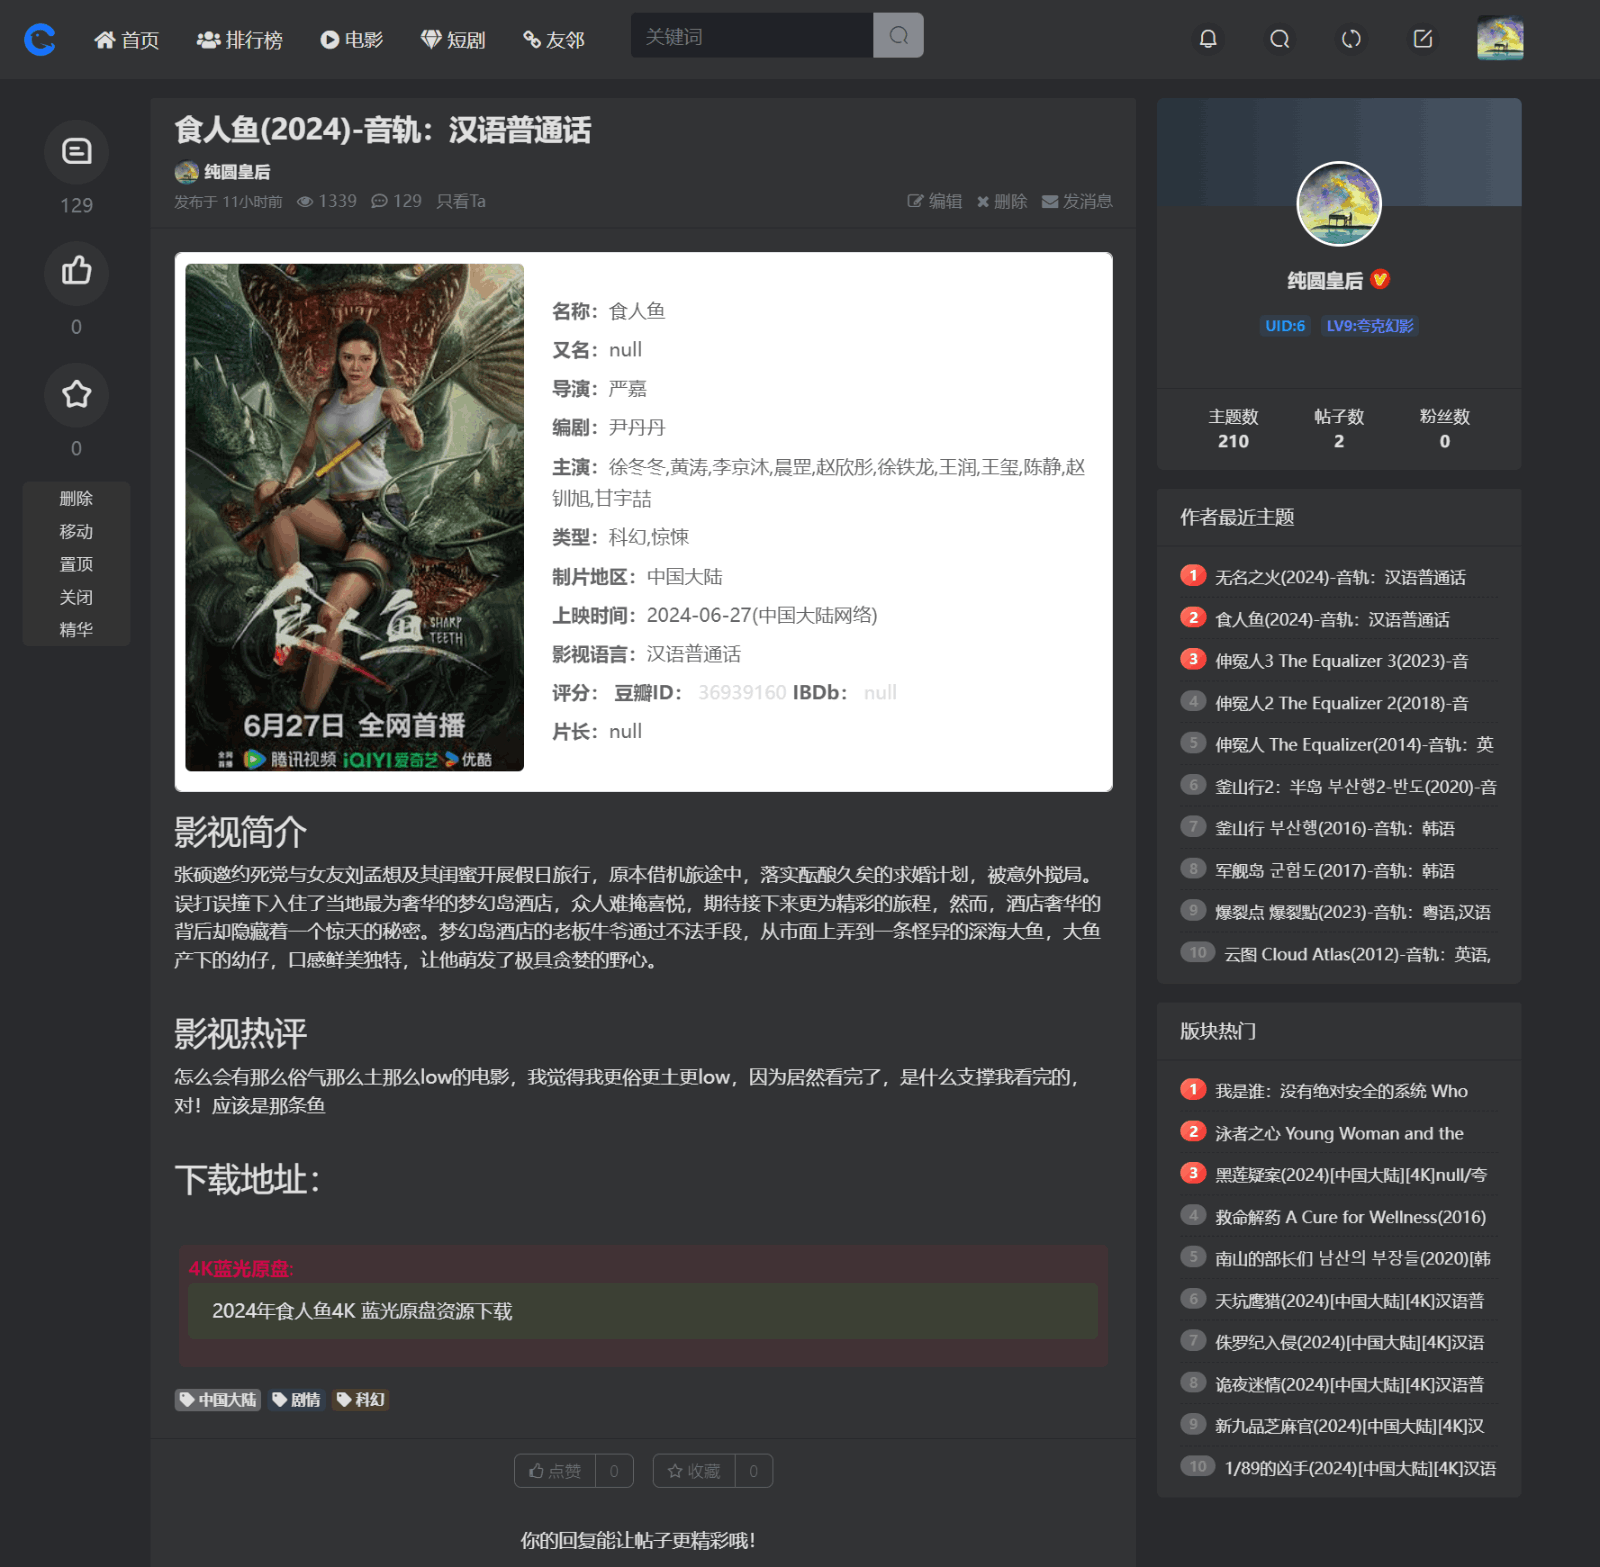
Task: Open the 排行榜 ranking menu
Action: click(240, 40)
